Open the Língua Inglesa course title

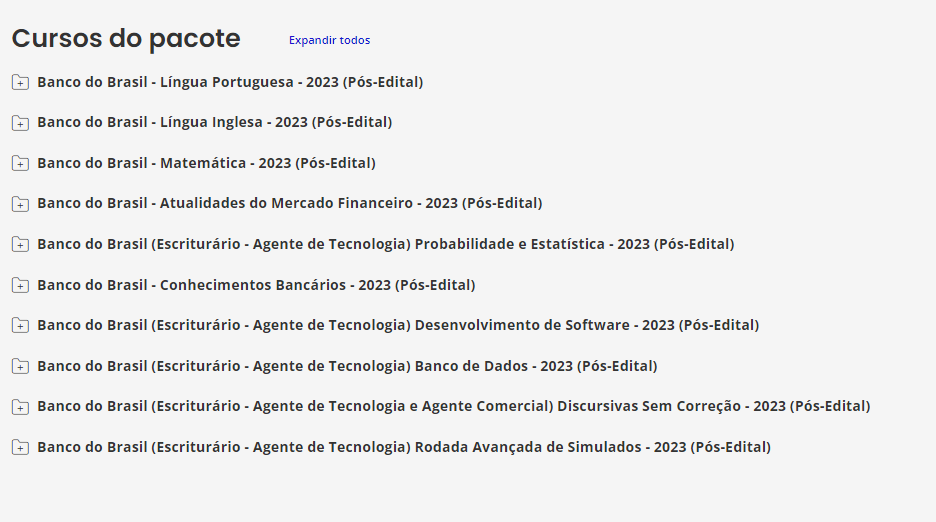pyautogui.click(x=215, y=122)
